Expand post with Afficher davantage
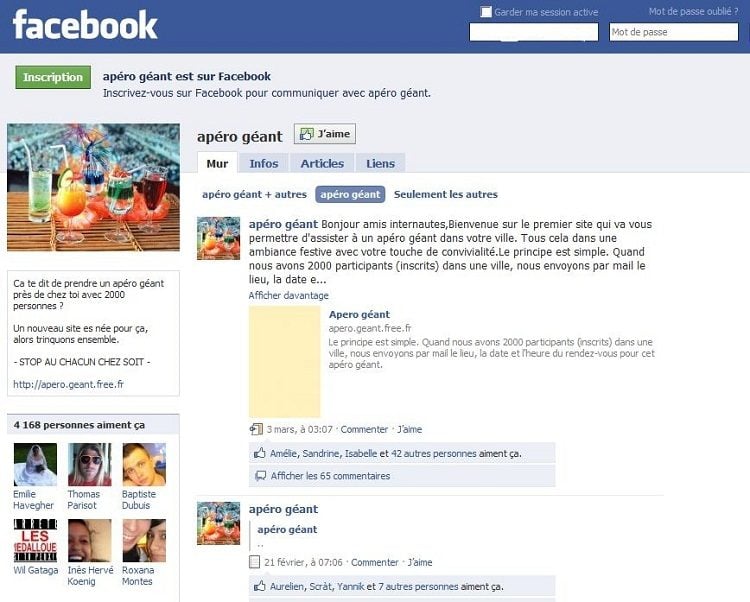 tap(288, 296)
